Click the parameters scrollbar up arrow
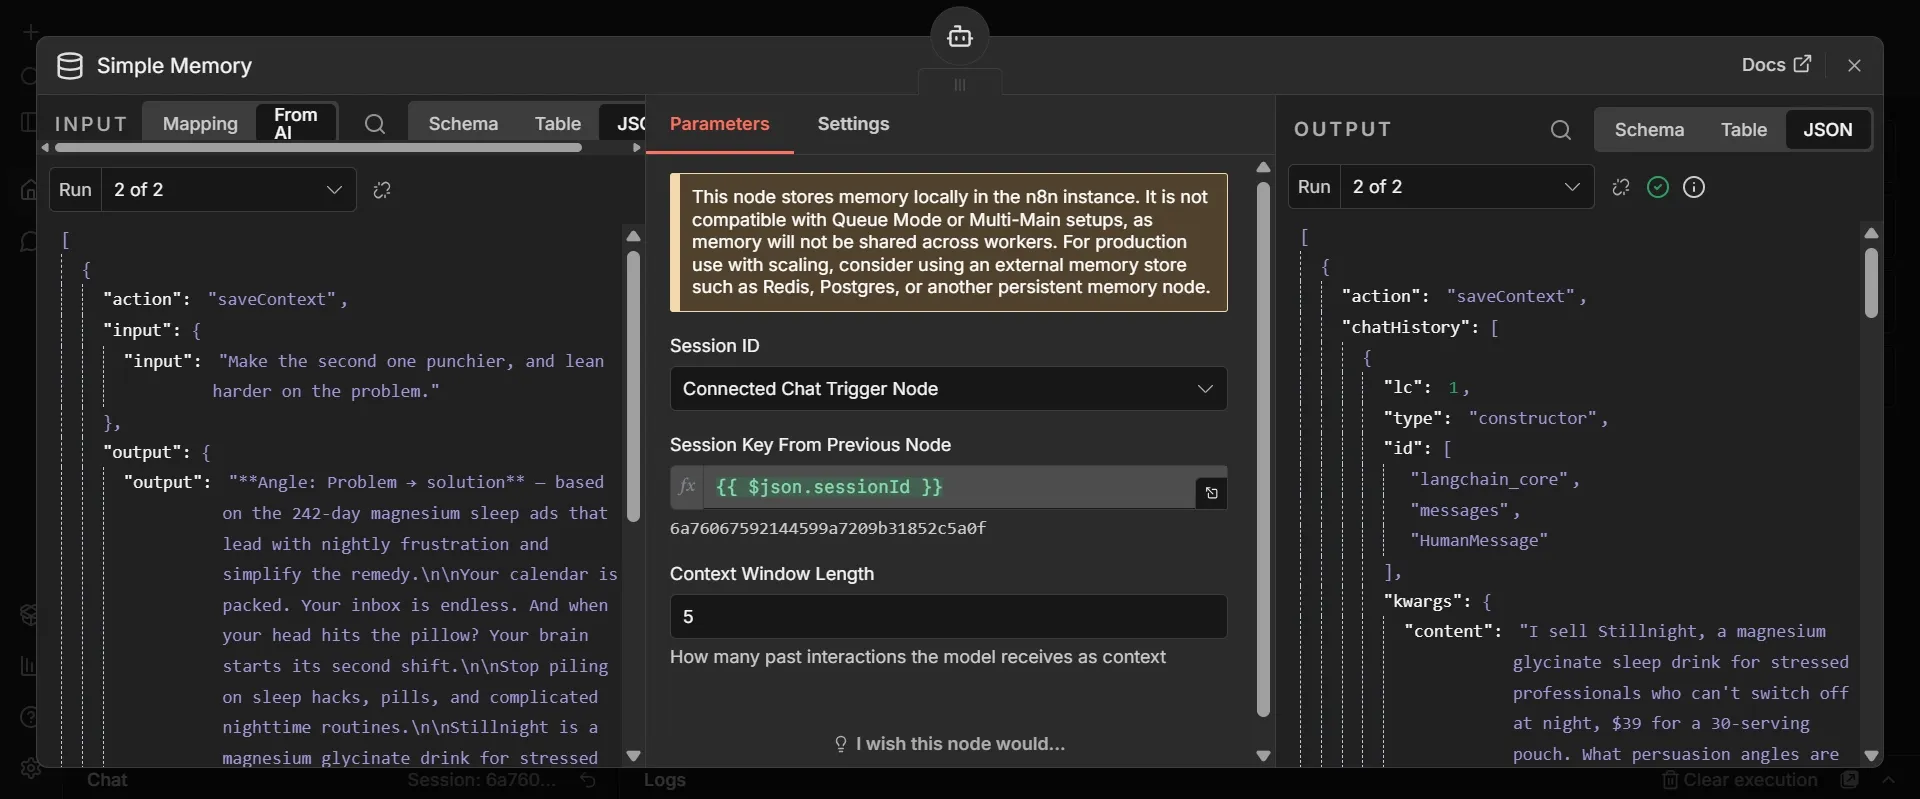The width and height of the screenshot is (1920, 799). (1263, 167)
